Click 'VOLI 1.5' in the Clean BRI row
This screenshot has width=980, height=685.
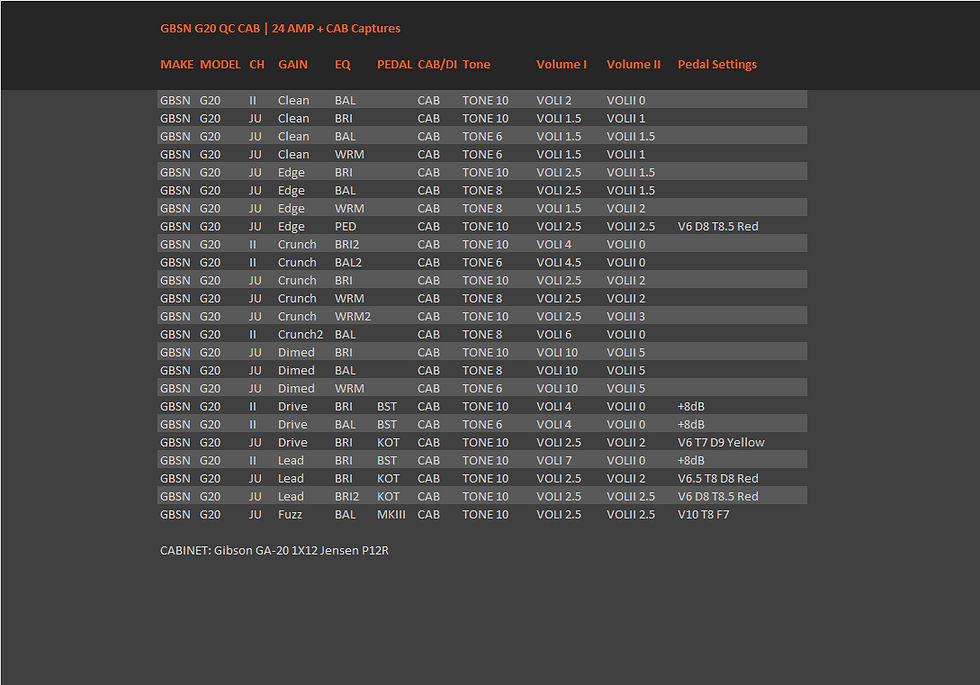[559, 119]
